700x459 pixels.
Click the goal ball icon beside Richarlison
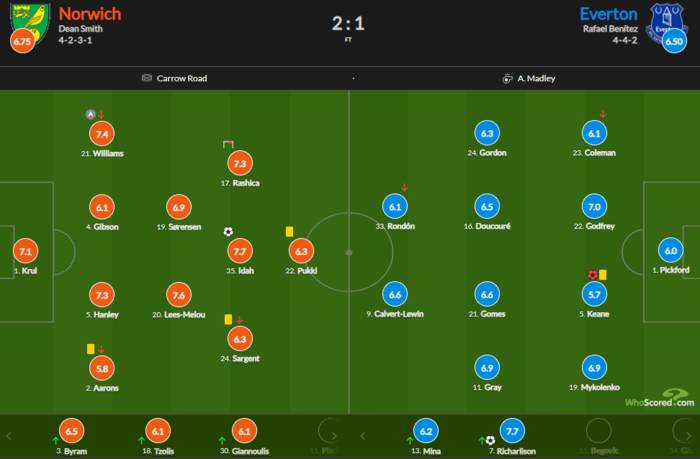coord(490,440)
